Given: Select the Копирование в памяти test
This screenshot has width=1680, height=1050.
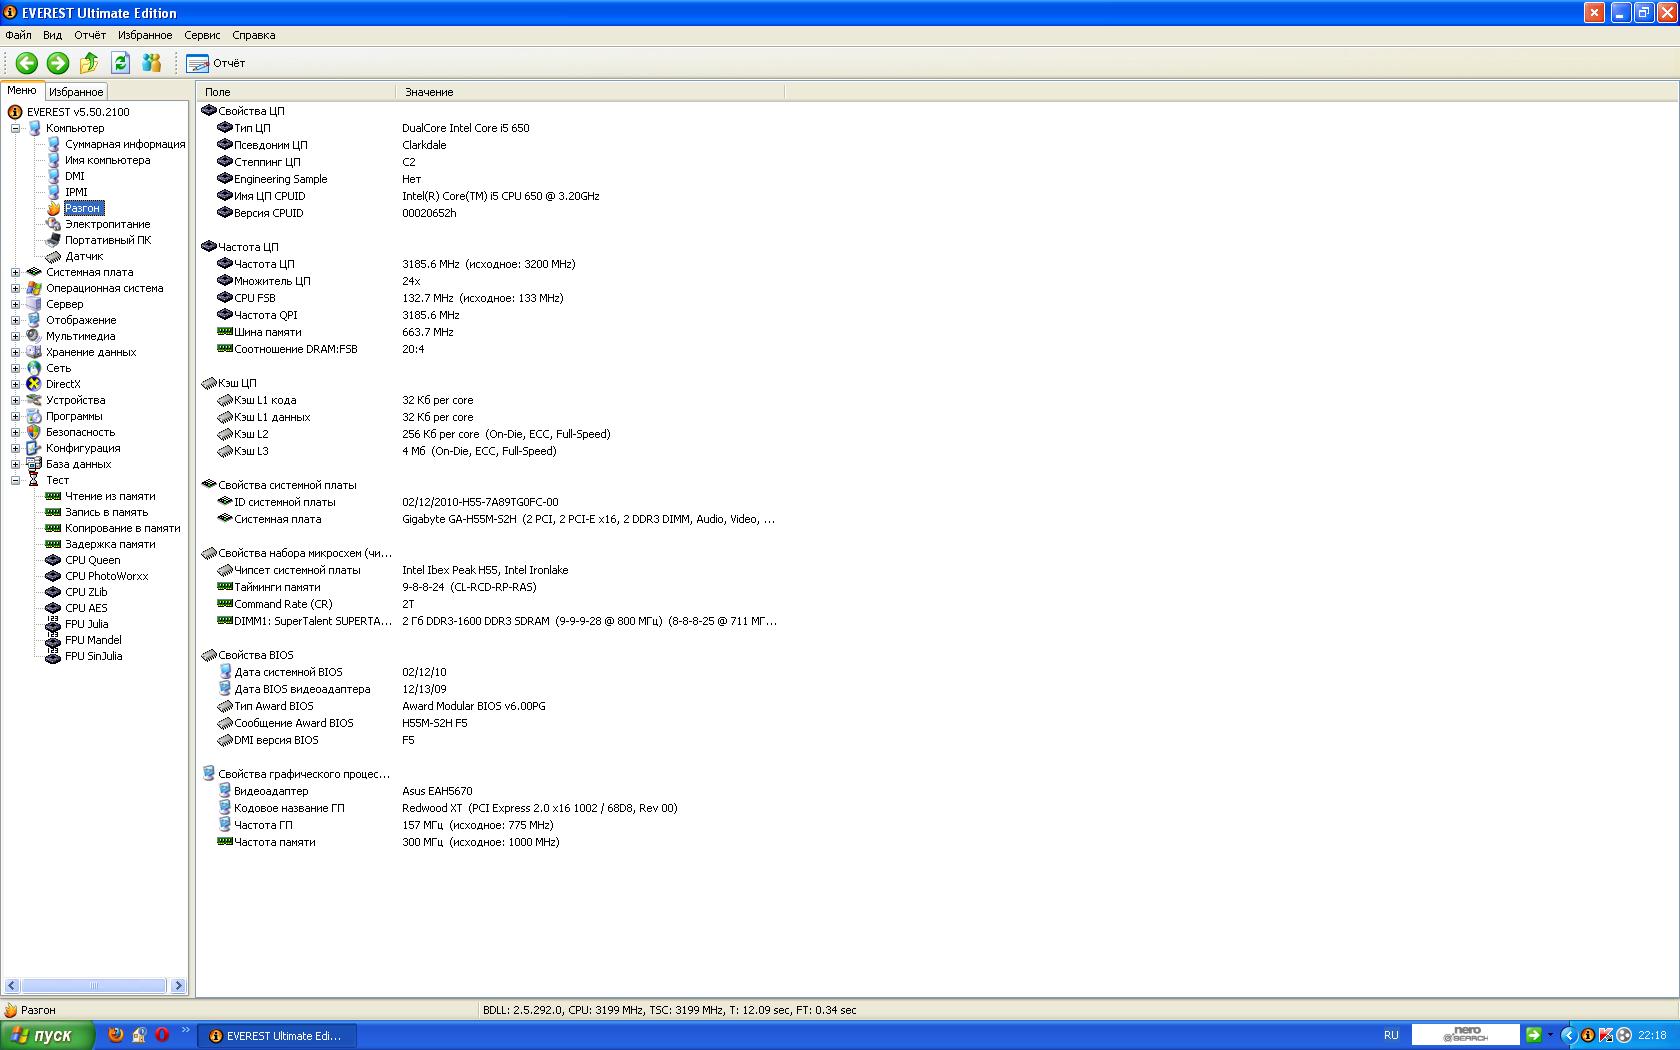Looking at the screenshot, I should point(123,528).
